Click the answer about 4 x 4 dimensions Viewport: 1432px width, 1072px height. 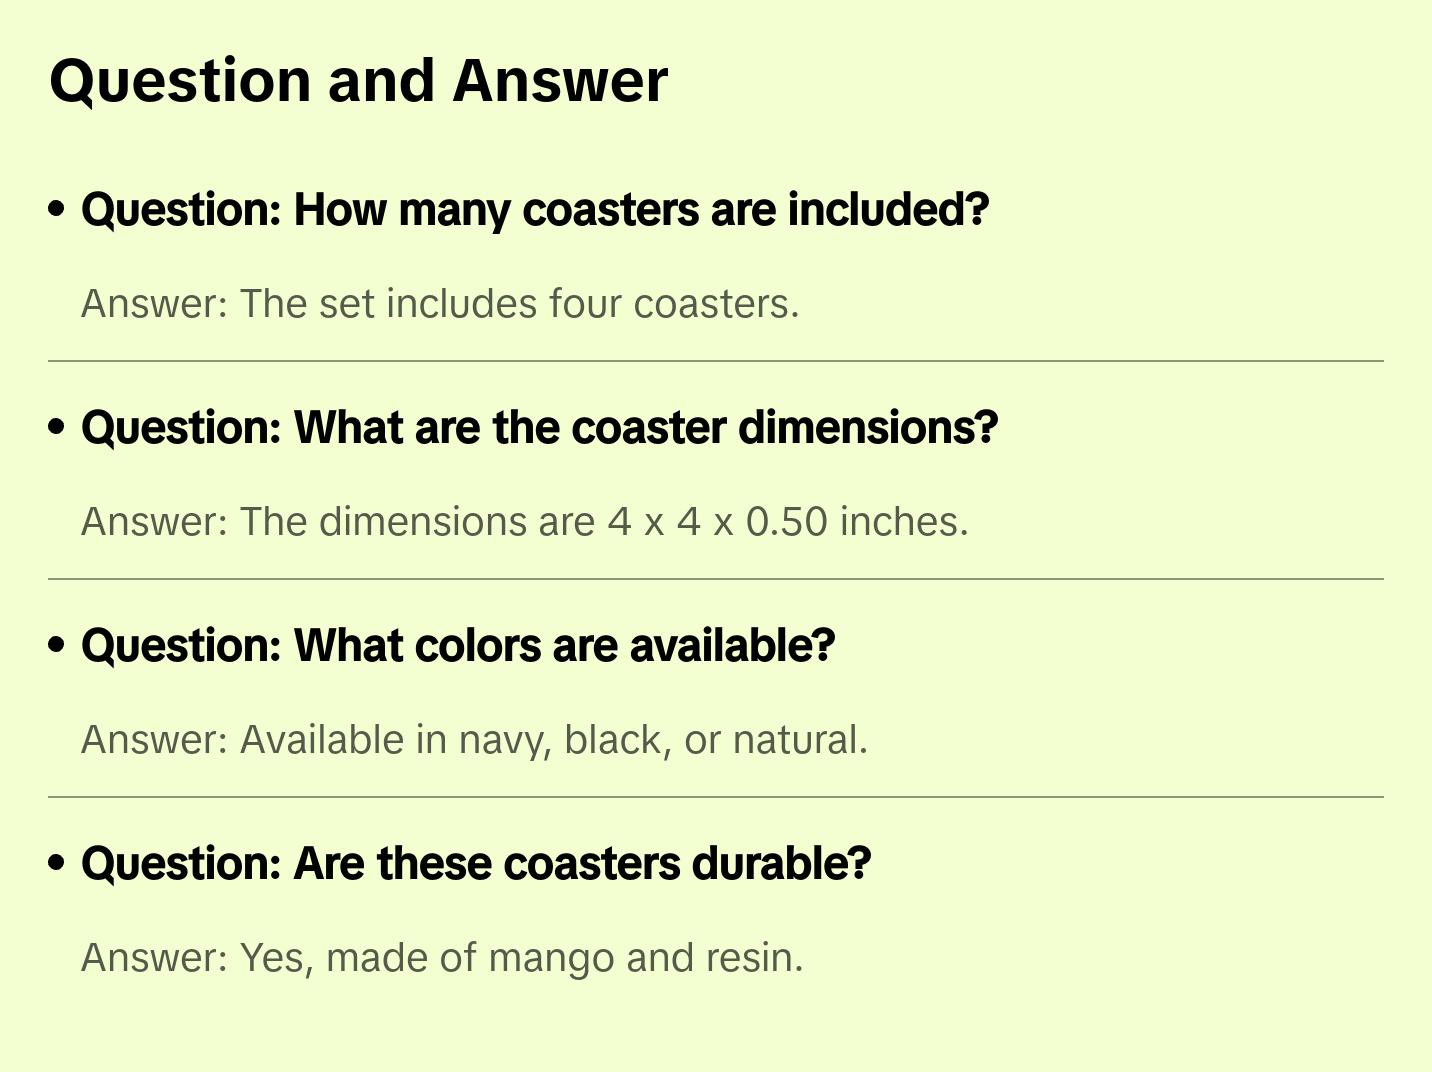coord(525,522)
